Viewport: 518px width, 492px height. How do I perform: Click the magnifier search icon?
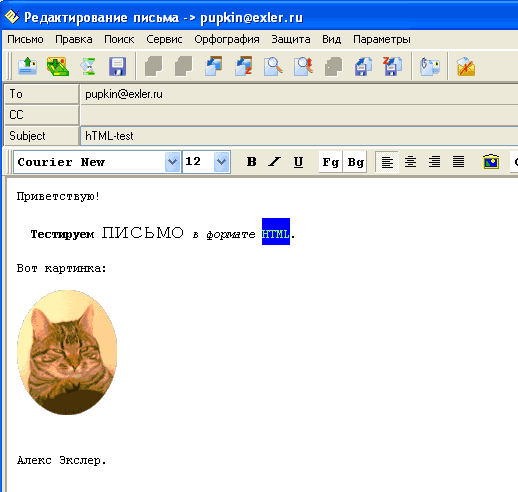click(x=273, y=66)
